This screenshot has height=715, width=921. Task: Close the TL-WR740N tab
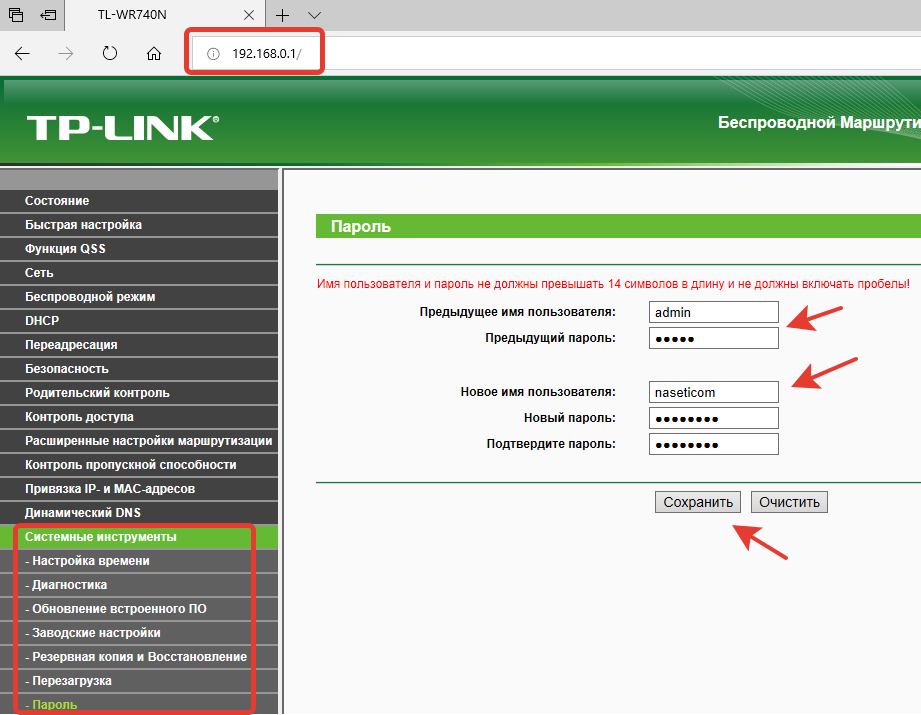tap(249, 15)
